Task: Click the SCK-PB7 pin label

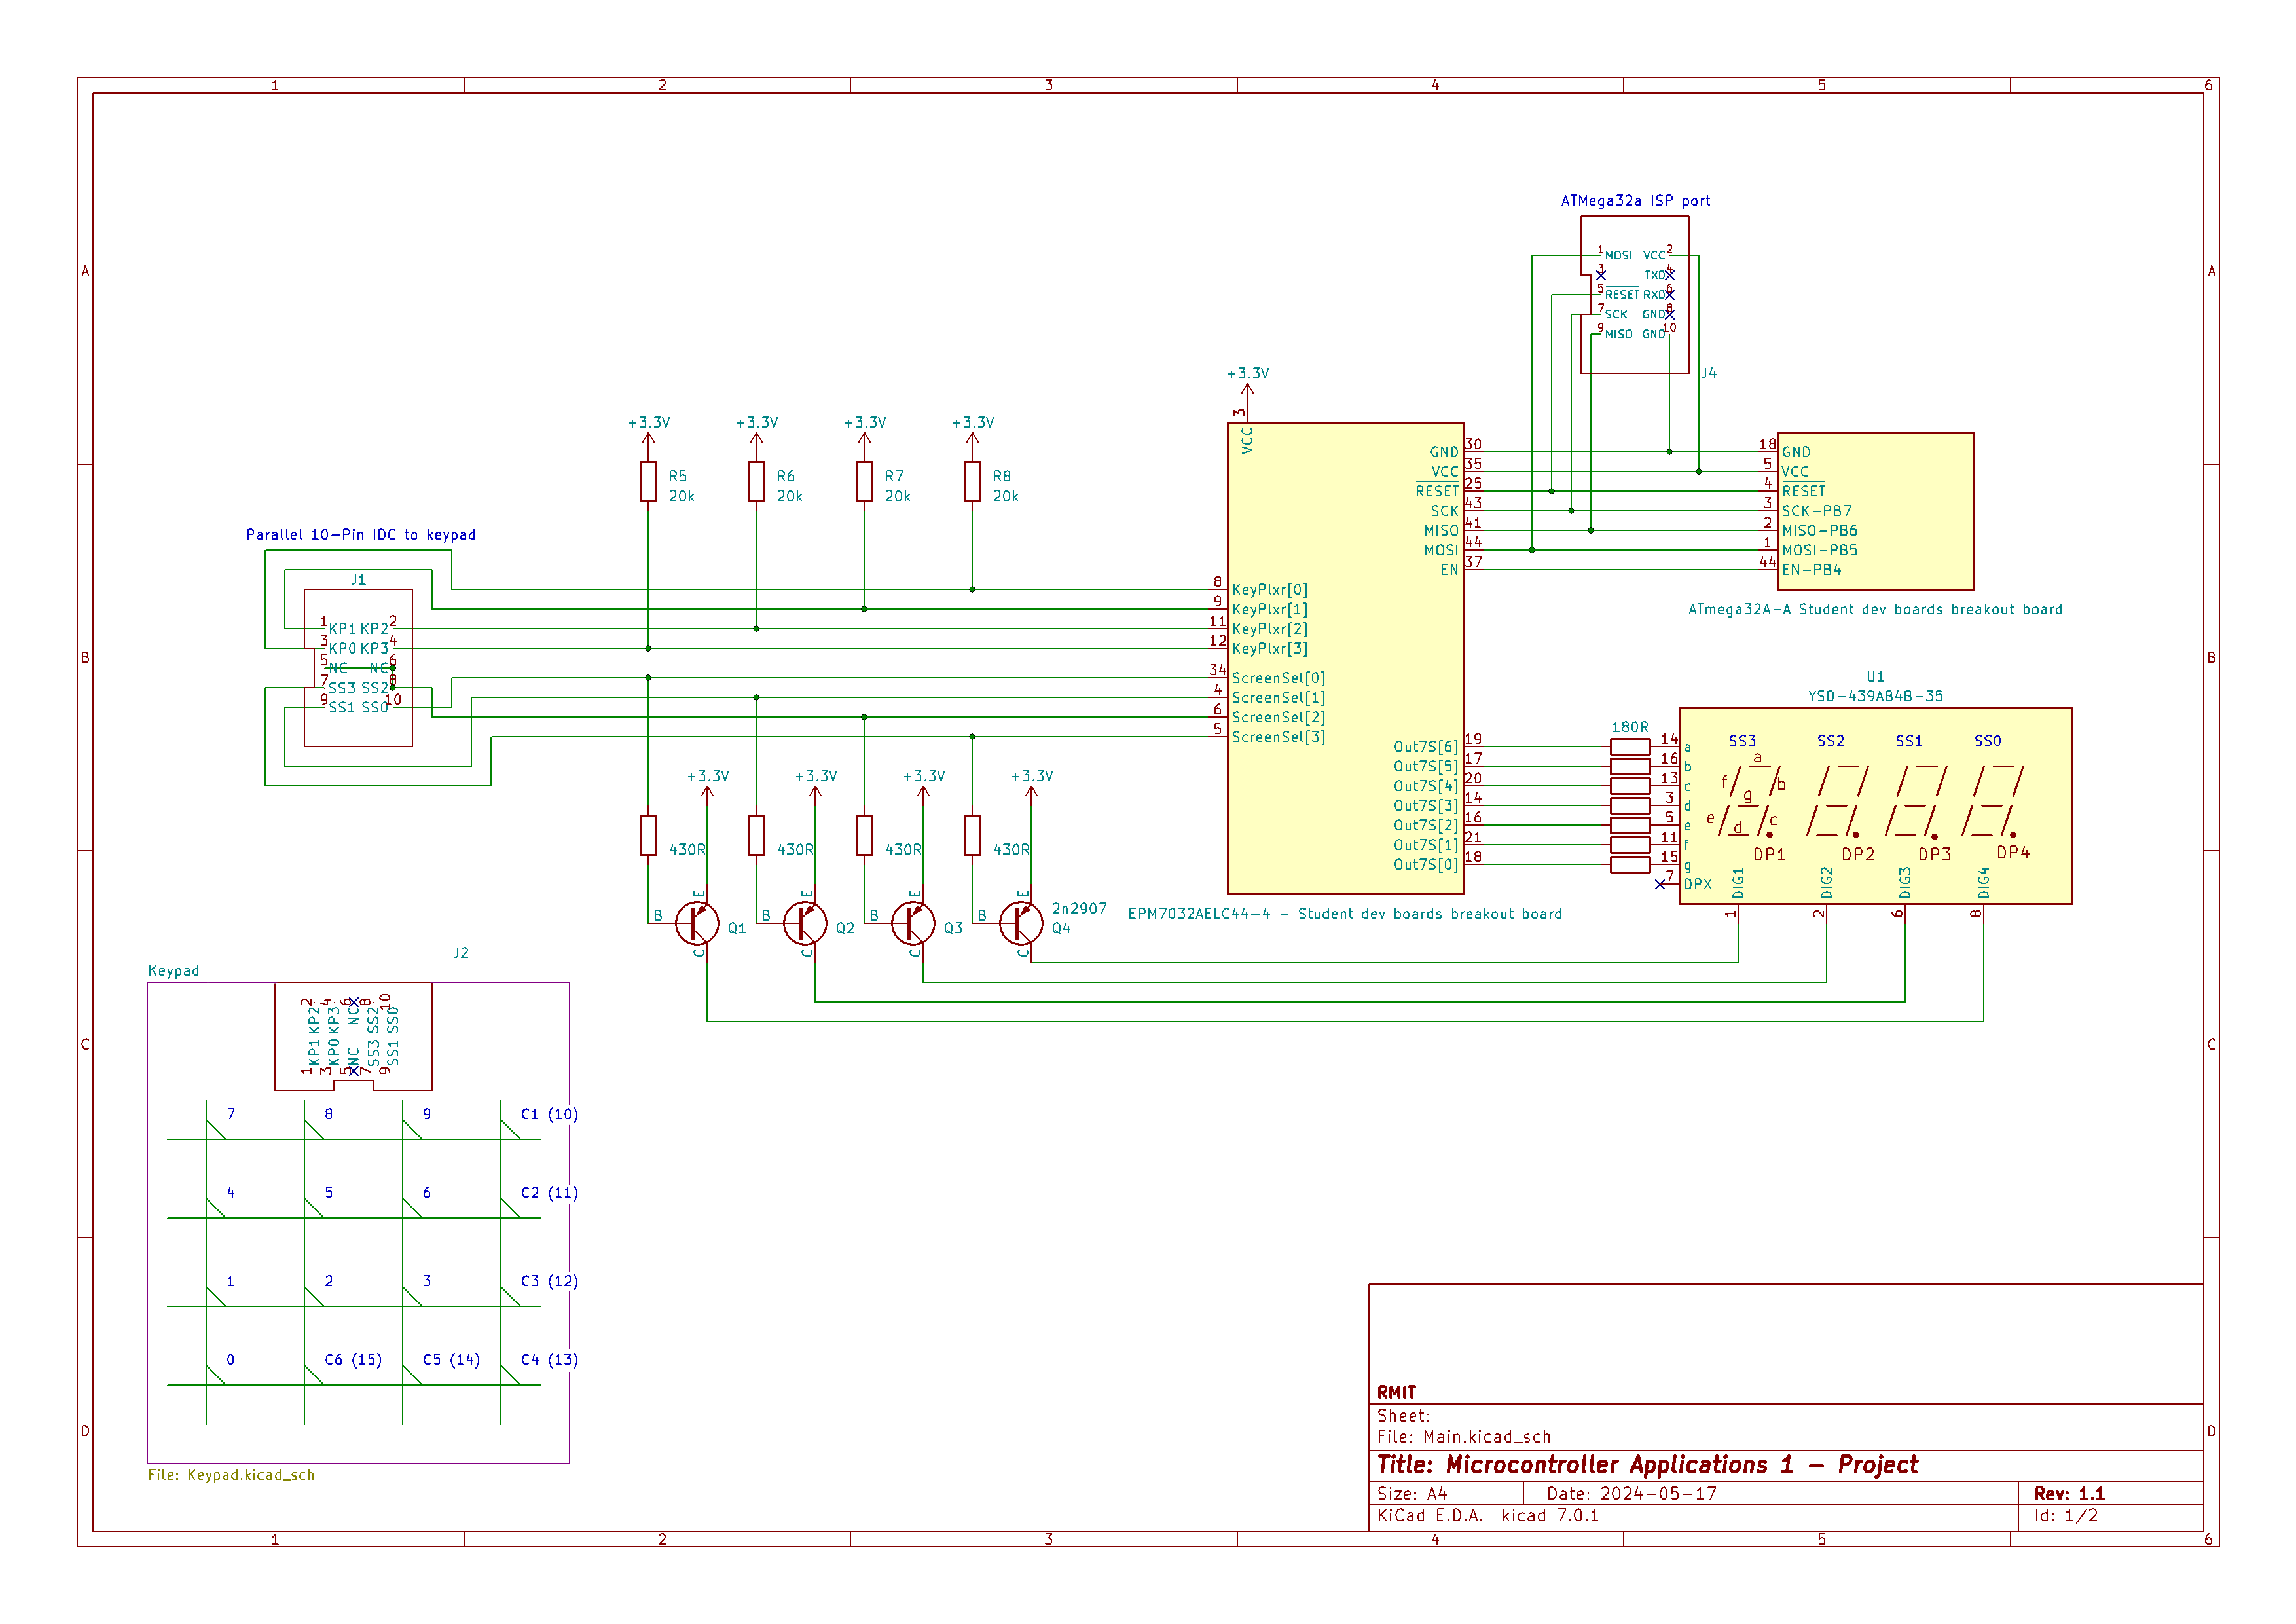Action: 1817,511
